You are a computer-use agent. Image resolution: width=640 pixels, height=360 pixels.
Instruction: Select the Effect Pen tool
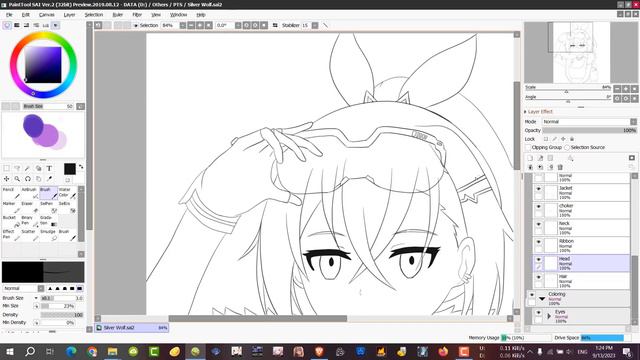click(11, 235)
